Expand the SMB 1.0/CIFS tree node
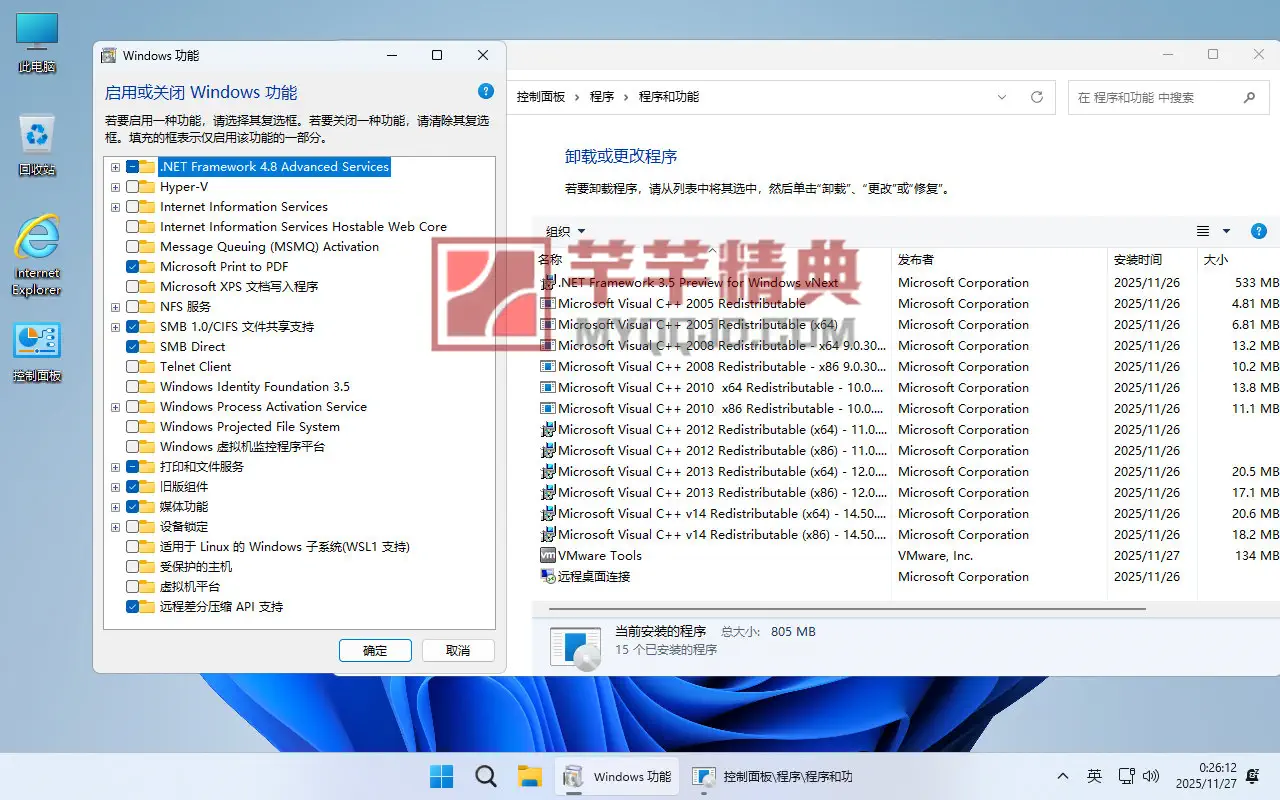Screen dimensions: 1280x800 (116, 327)
